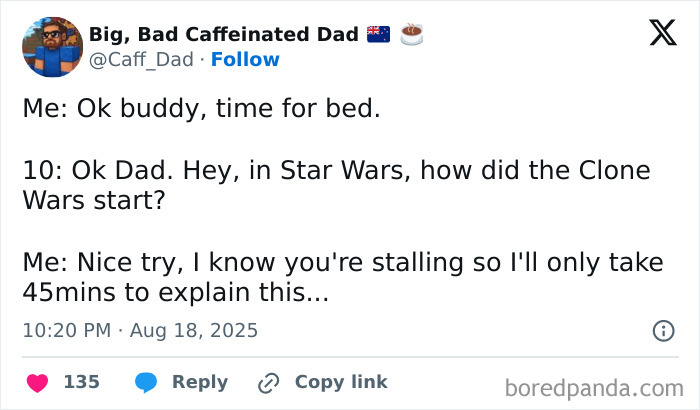Click the New Zealand flag emoji

click(x=379, y=34)
